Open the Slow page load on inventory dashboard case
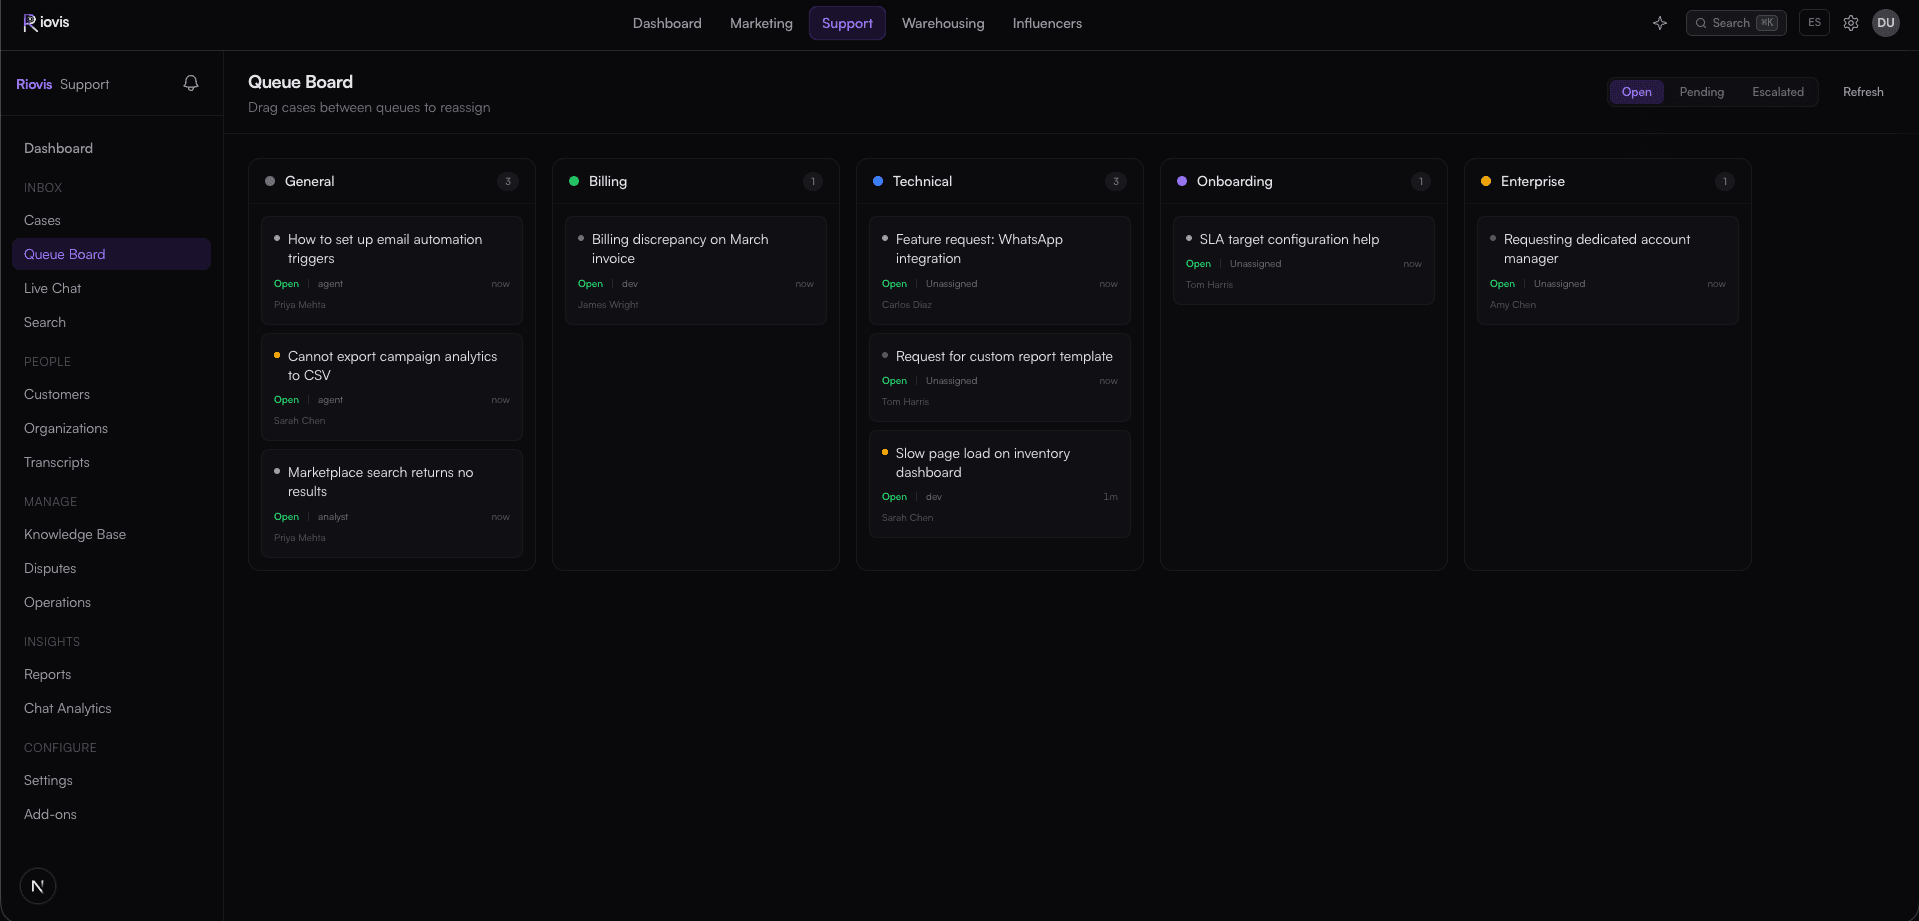 1000,484
